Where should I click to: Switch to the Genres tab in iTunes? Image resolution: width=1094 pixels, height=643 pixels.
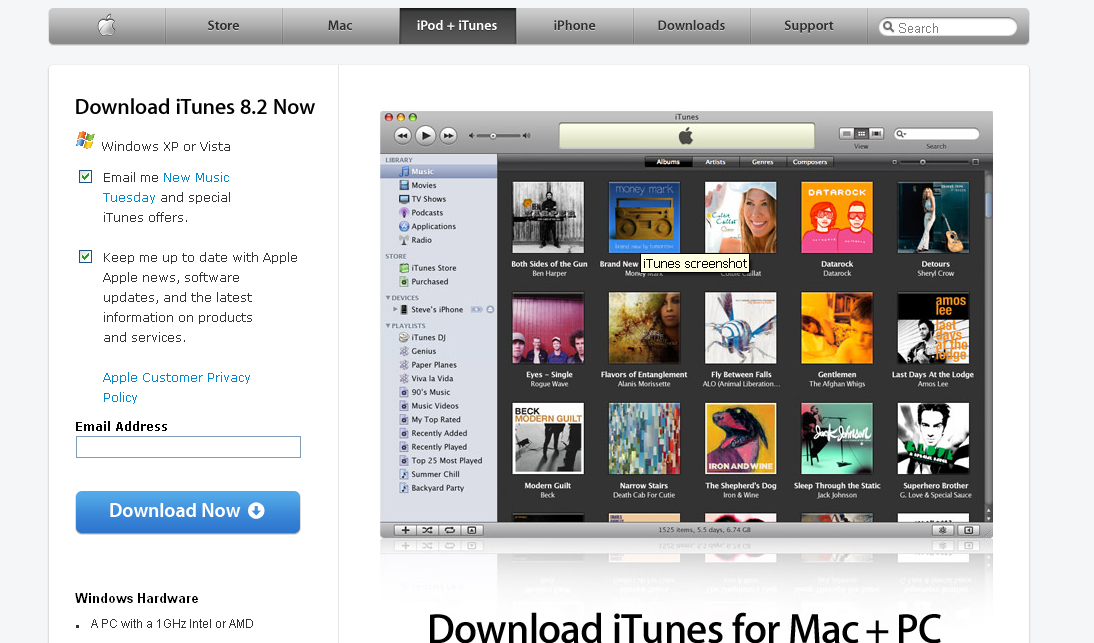coord(763,162)
